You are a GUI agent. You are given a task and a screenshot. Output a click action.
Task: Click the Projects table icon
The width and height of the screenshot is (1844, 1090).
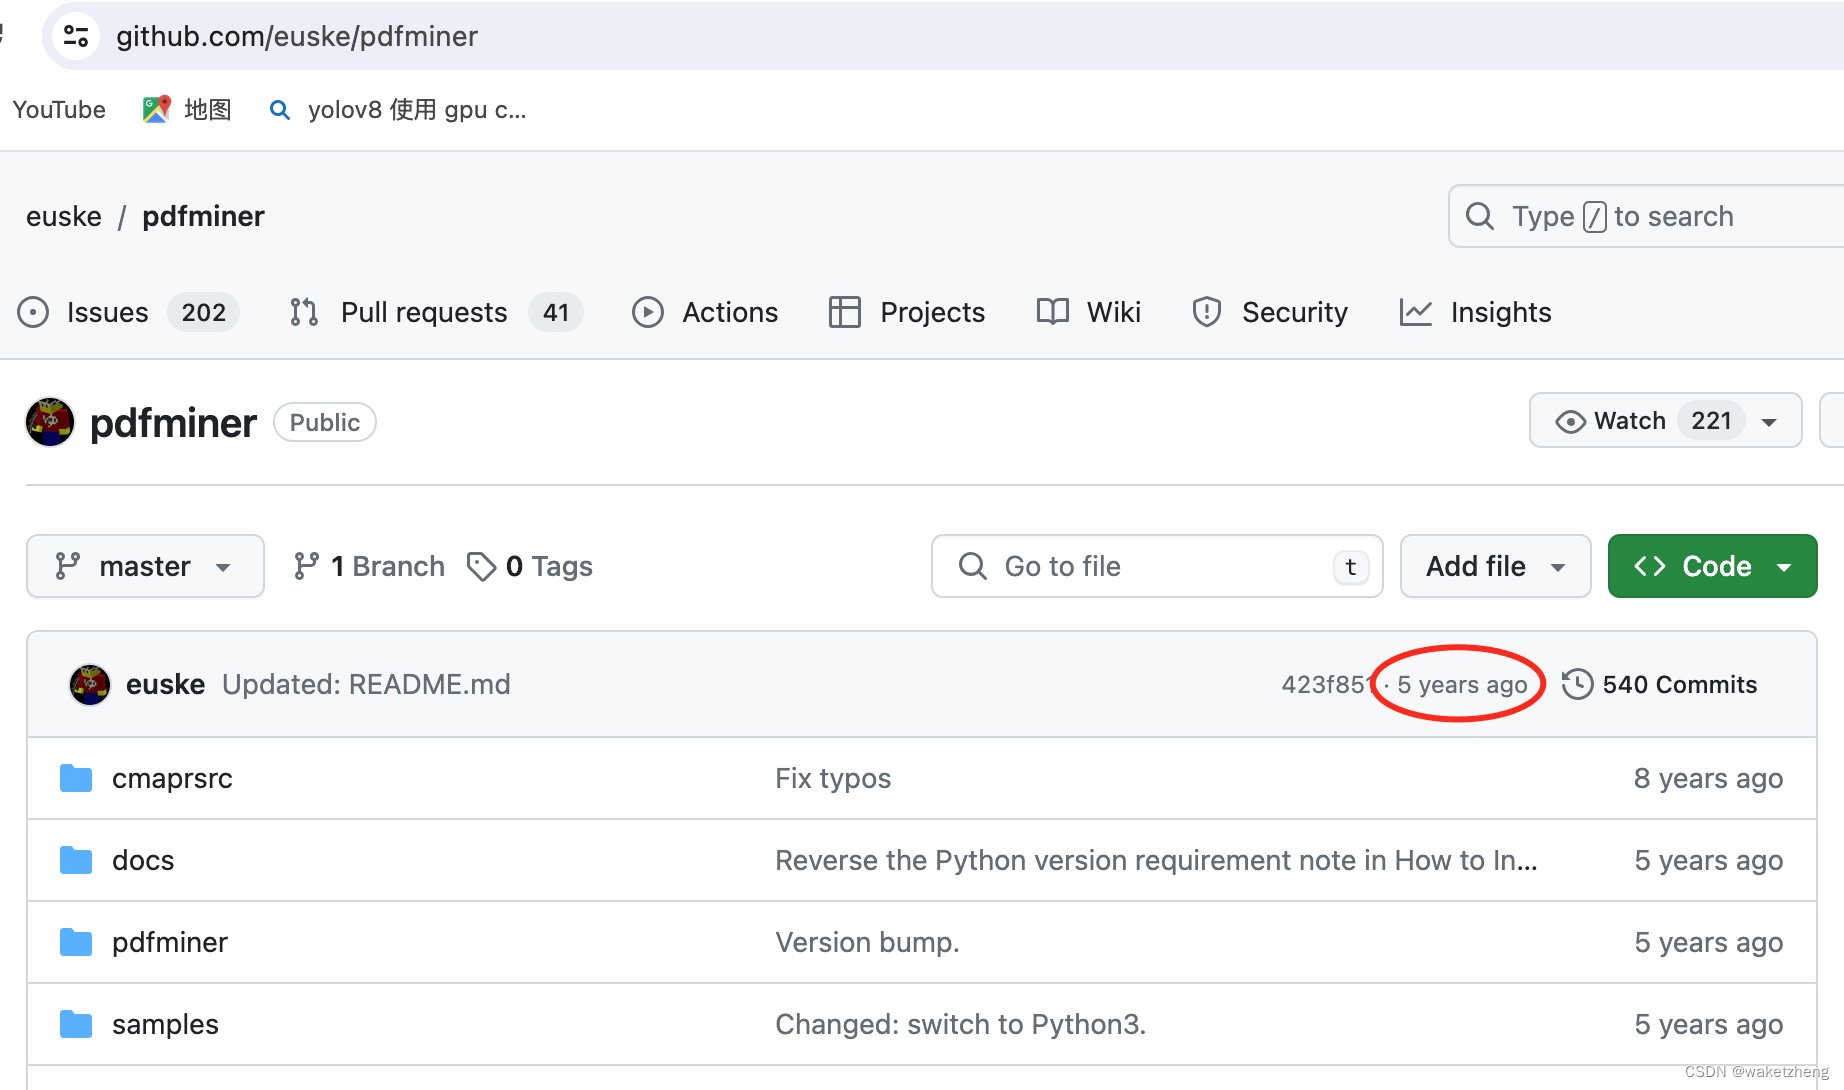[x=845, y=312]
